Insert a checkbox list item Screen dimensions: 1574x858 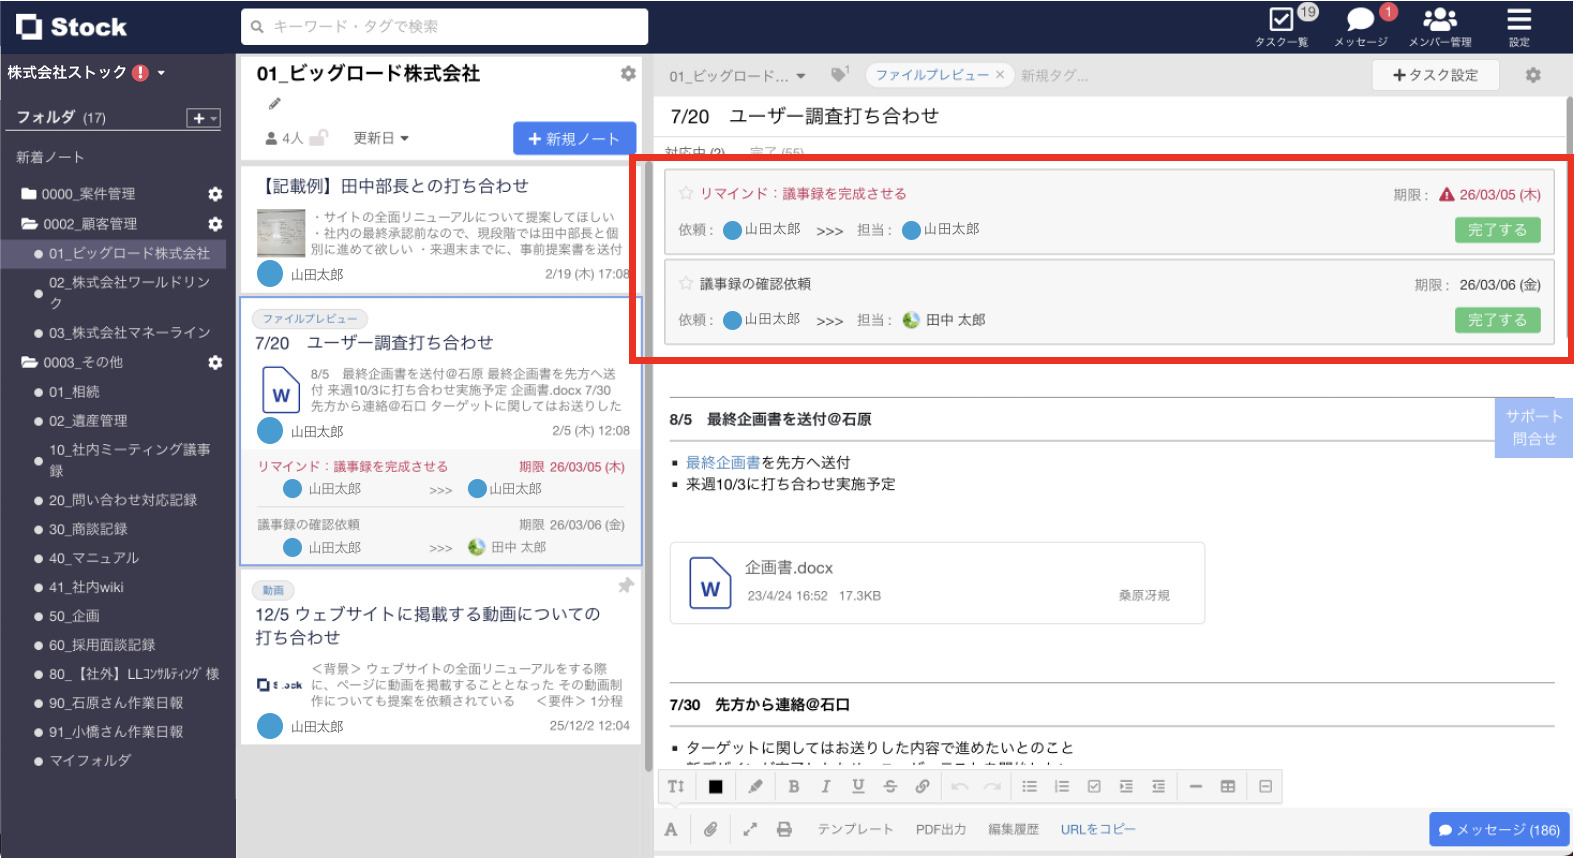[1094, 786]
